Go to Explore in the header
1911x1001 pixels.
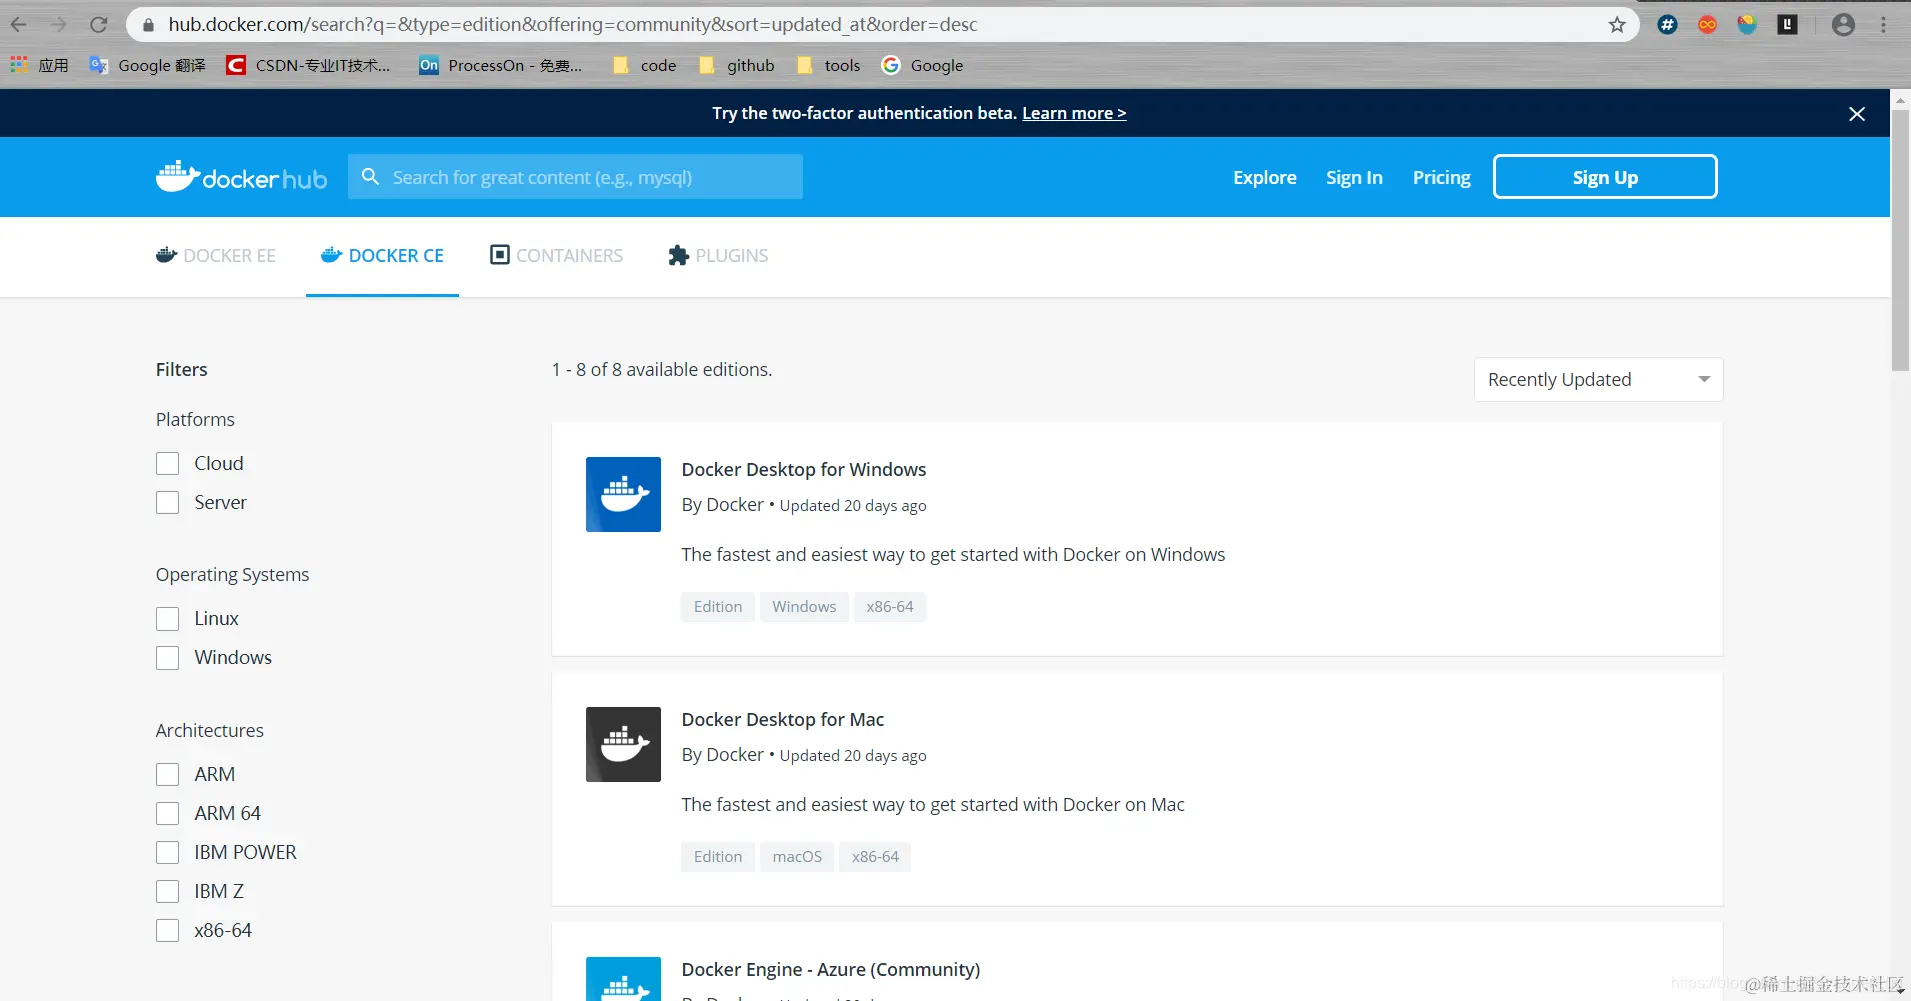pos(1265,177)
